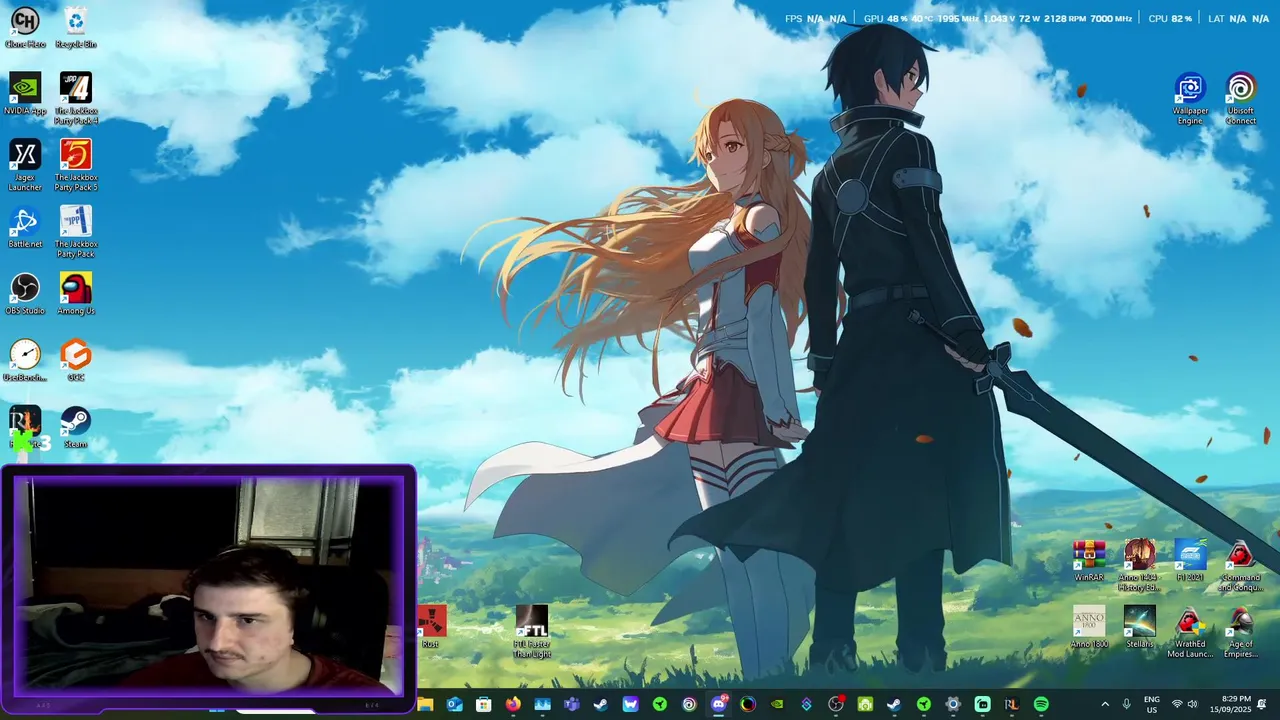The width and height of the screenshot is (1280, 720).
Task: Click the microphone icon in system tray
Action: tap(1127, 704)
